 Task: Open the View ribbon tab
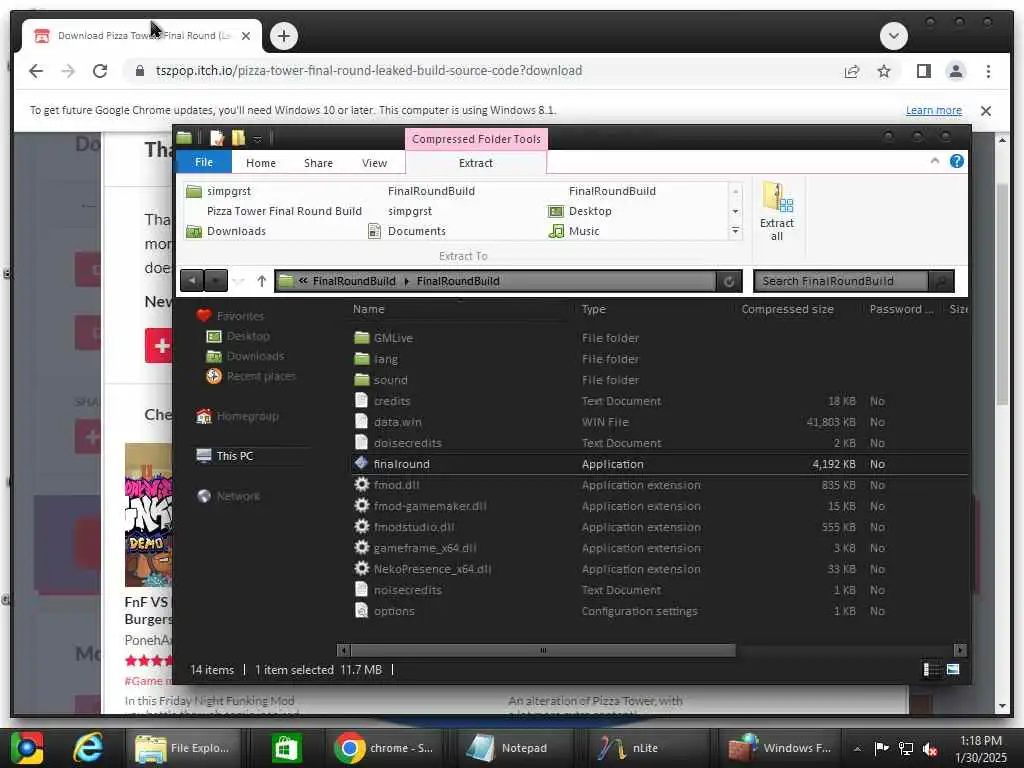pos(374,163)
